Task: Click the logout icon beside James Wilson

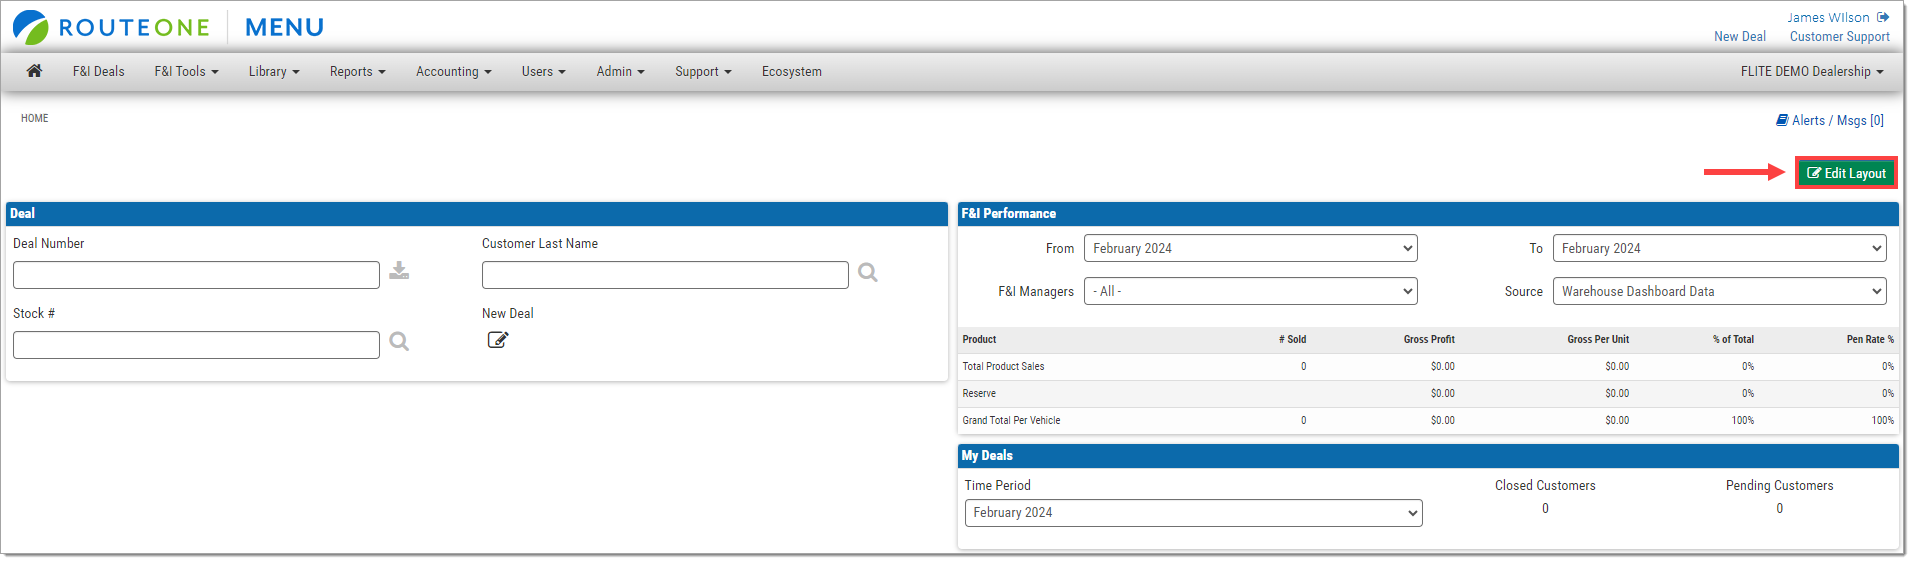Action: 1883,17
